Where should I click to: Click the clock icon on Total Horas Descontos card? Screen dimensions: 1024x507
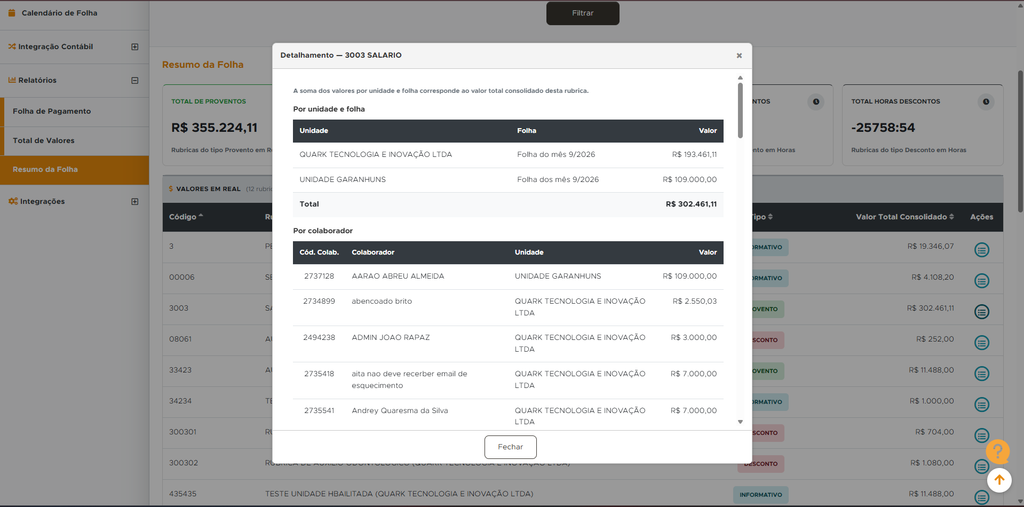986,102
